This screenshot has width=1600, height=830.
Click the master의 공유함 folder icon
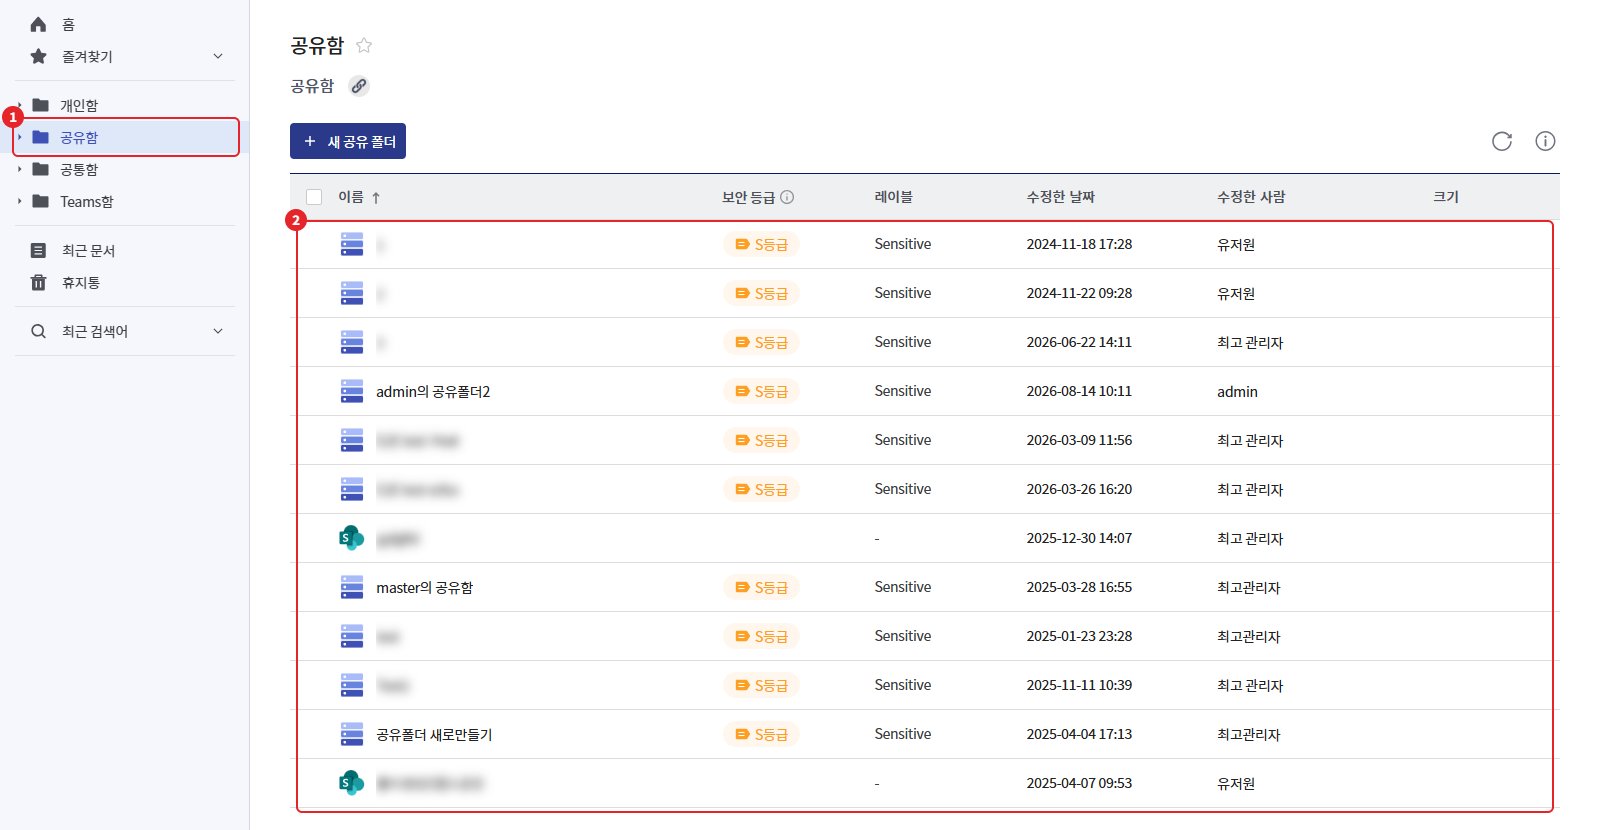352,587
